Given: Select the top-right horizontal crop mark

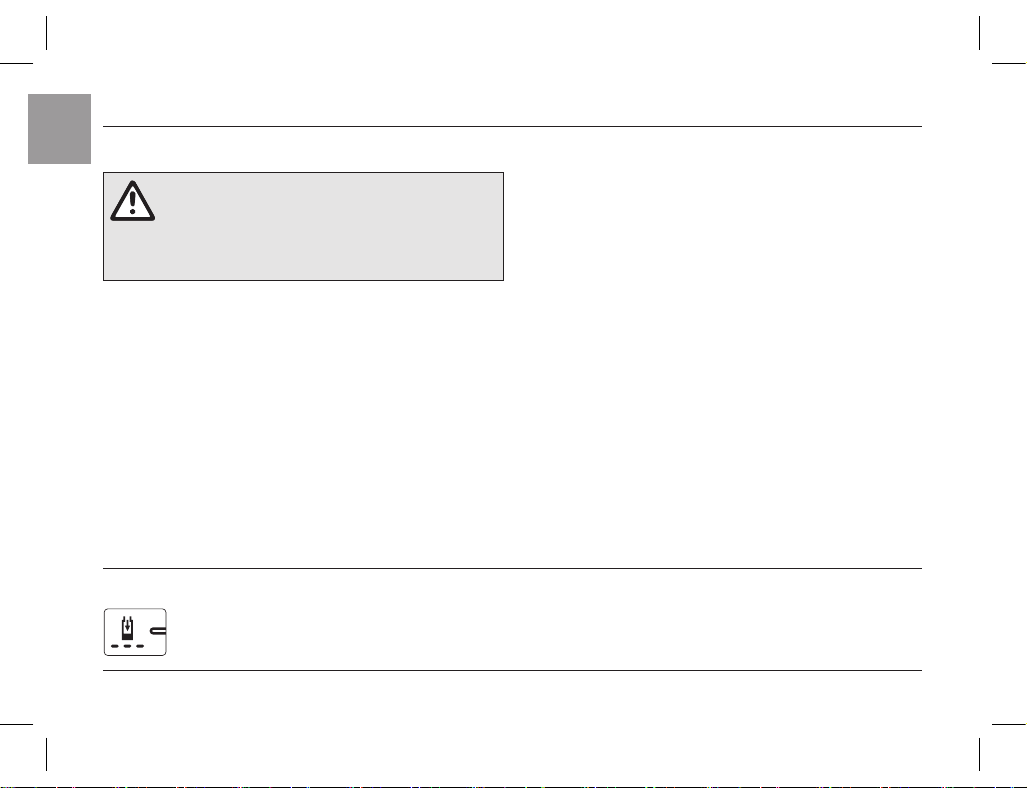Looking at the screenshot, I should (x=1009, y=64).
